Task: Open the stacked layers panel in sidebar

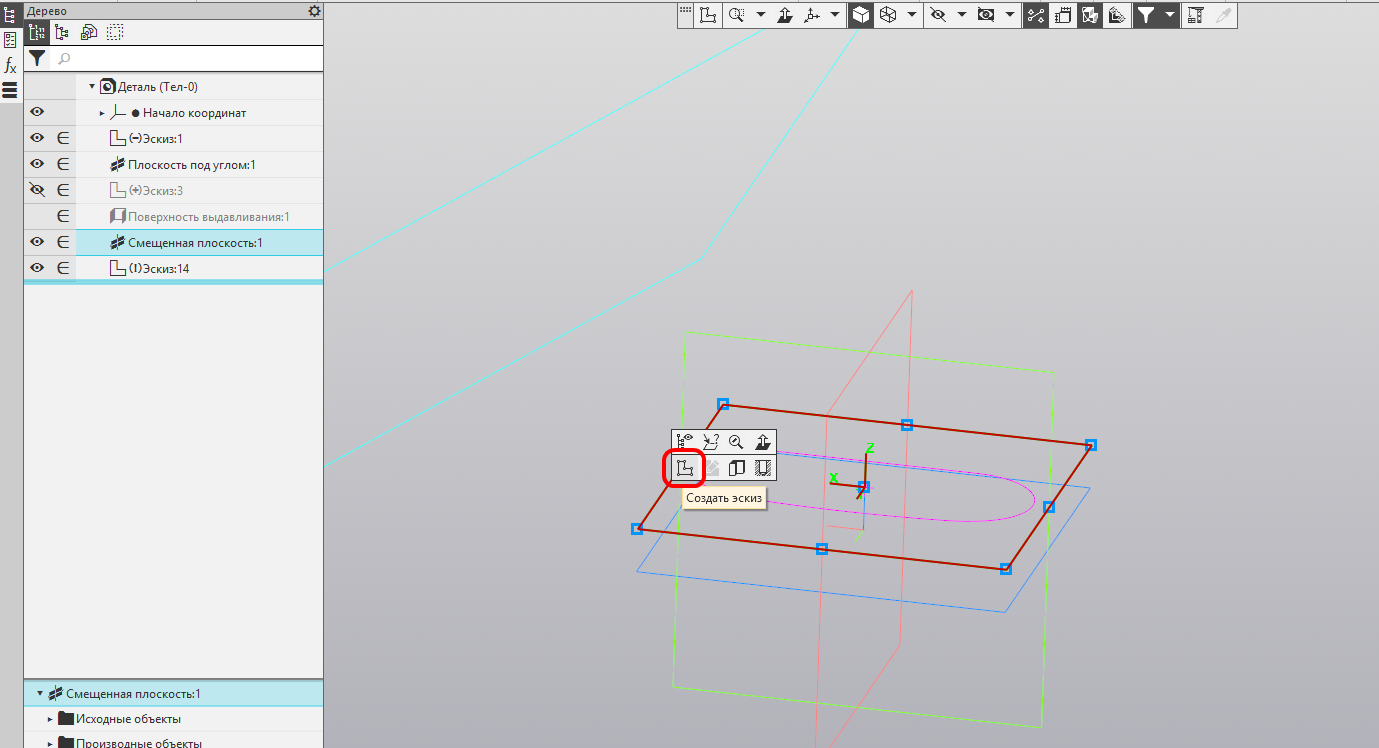Action: coord(10,91)
